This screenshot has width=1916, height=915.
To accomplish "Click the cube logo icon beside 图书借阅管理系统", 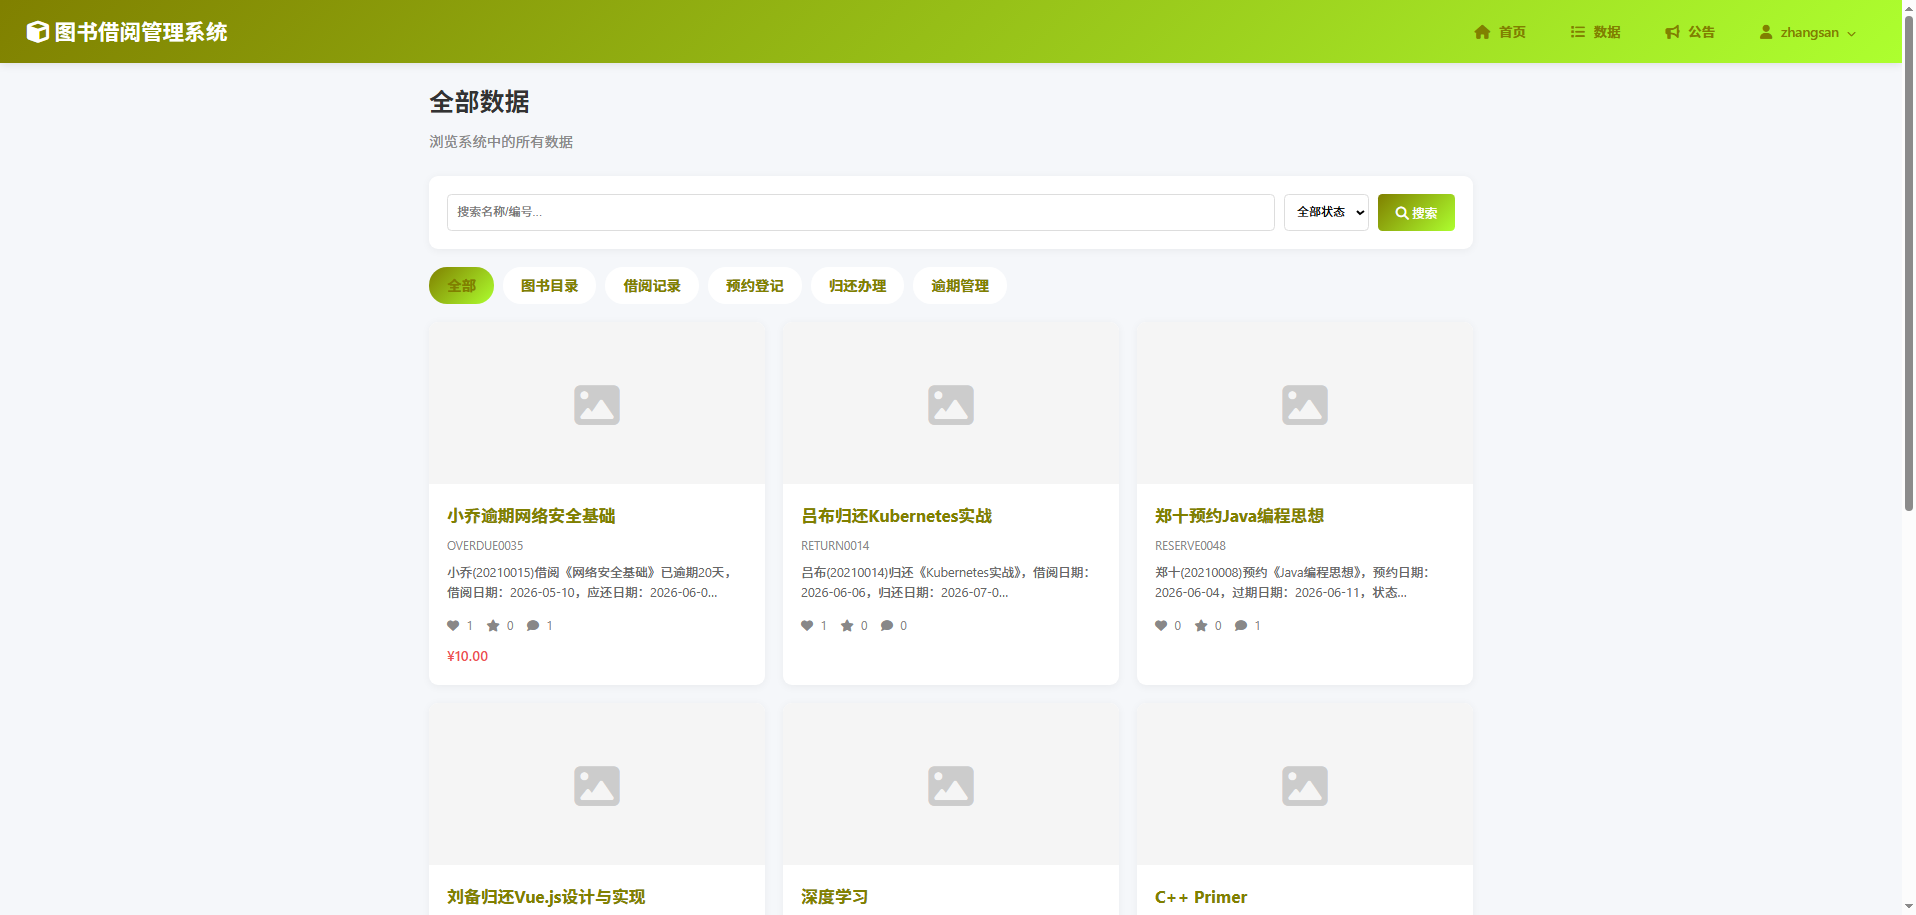I will (x=37, y=32).
